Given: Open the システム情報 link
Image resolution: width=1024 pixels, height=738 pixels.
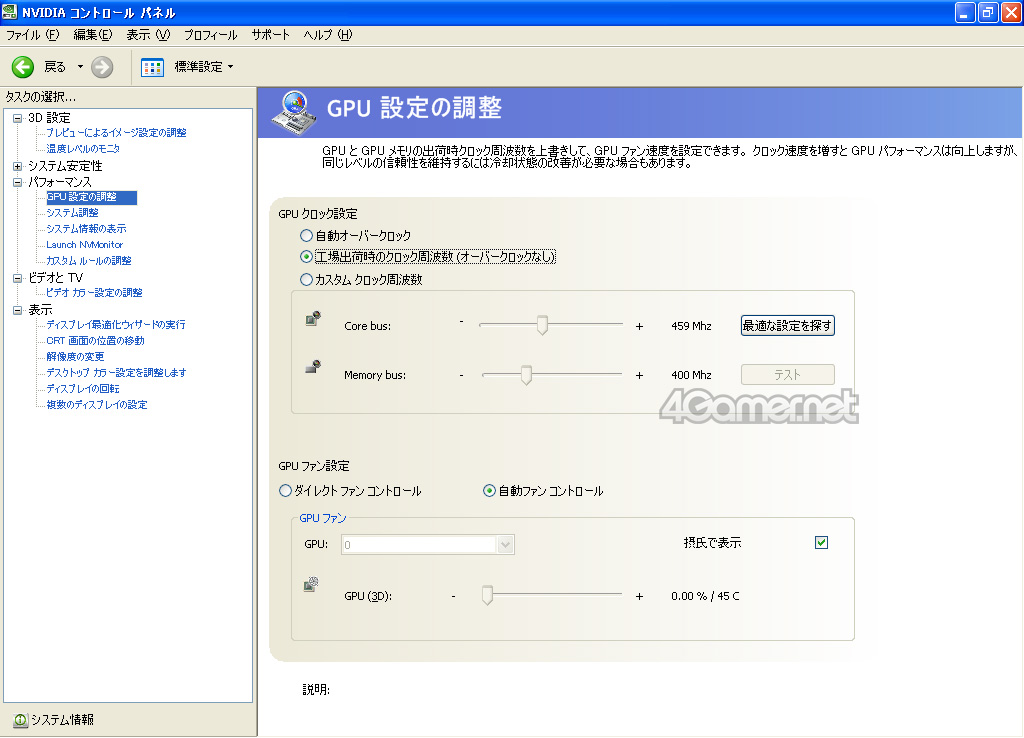Looking at the screenshot, I should [x=63, y=720].
